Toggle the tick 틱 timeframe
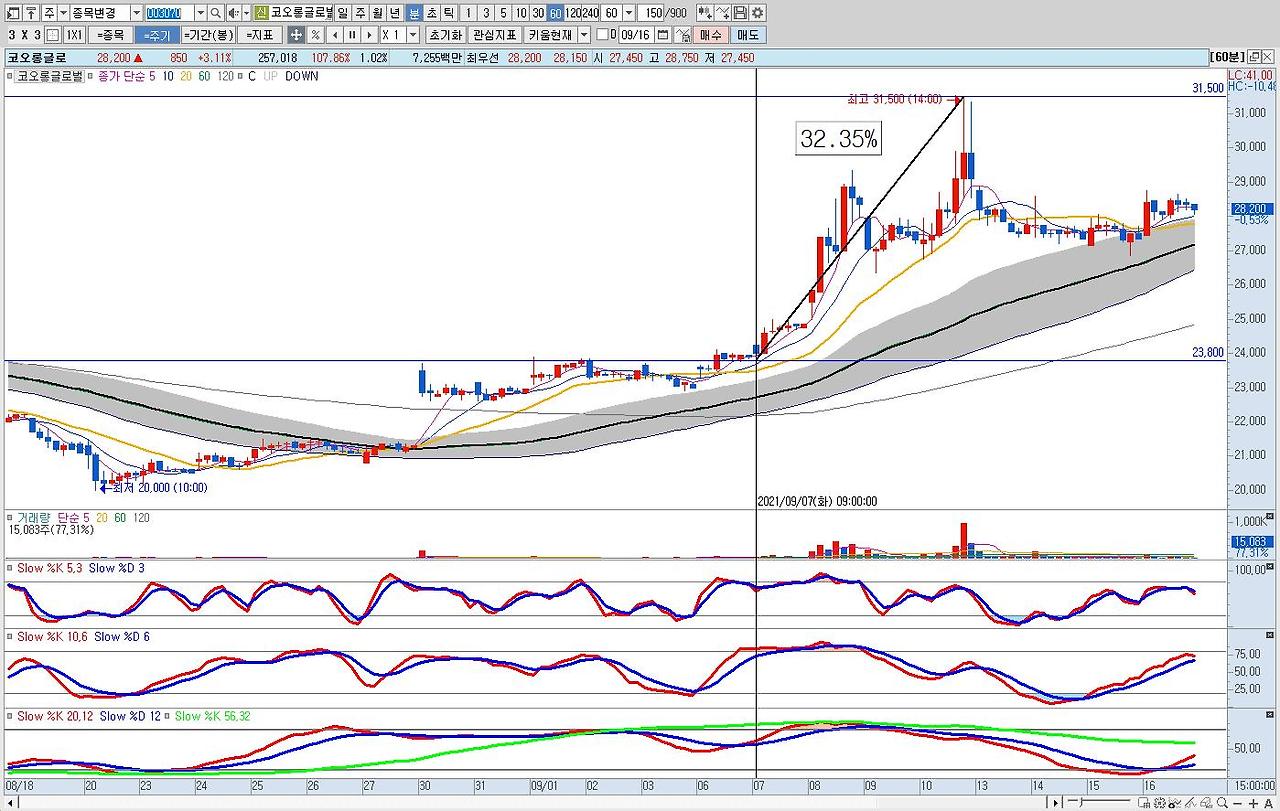The image size is (1280, 811). click(449, 13)
